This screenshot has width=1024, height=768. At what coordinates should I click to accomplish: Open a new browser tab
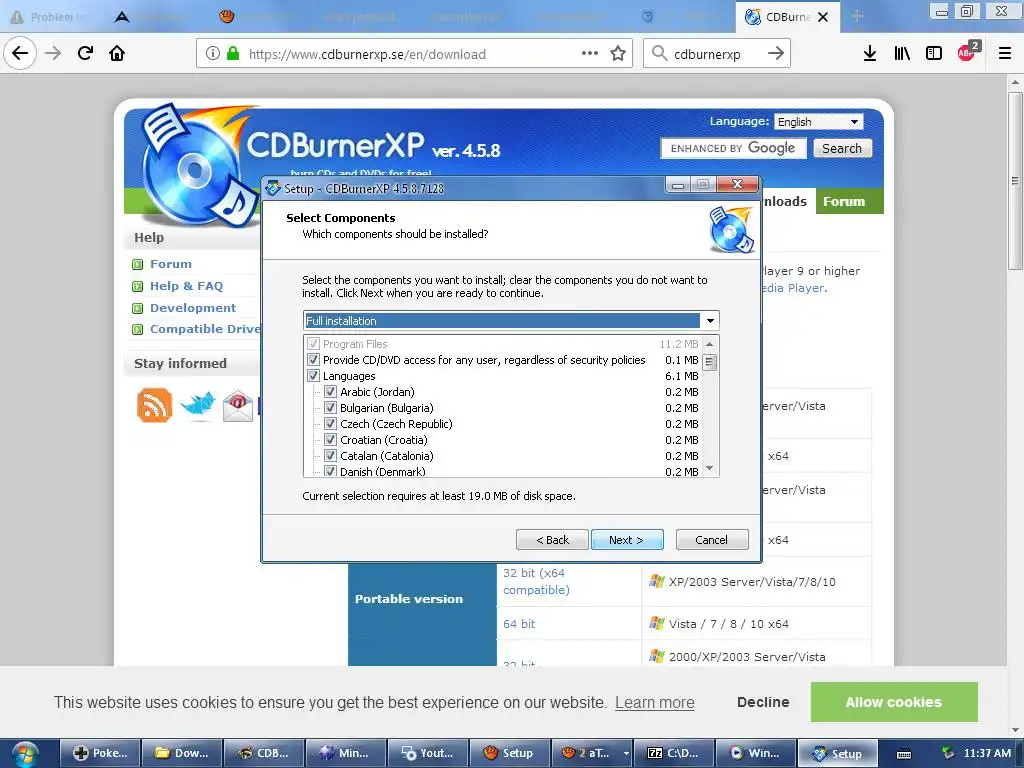tap(857, 16)
